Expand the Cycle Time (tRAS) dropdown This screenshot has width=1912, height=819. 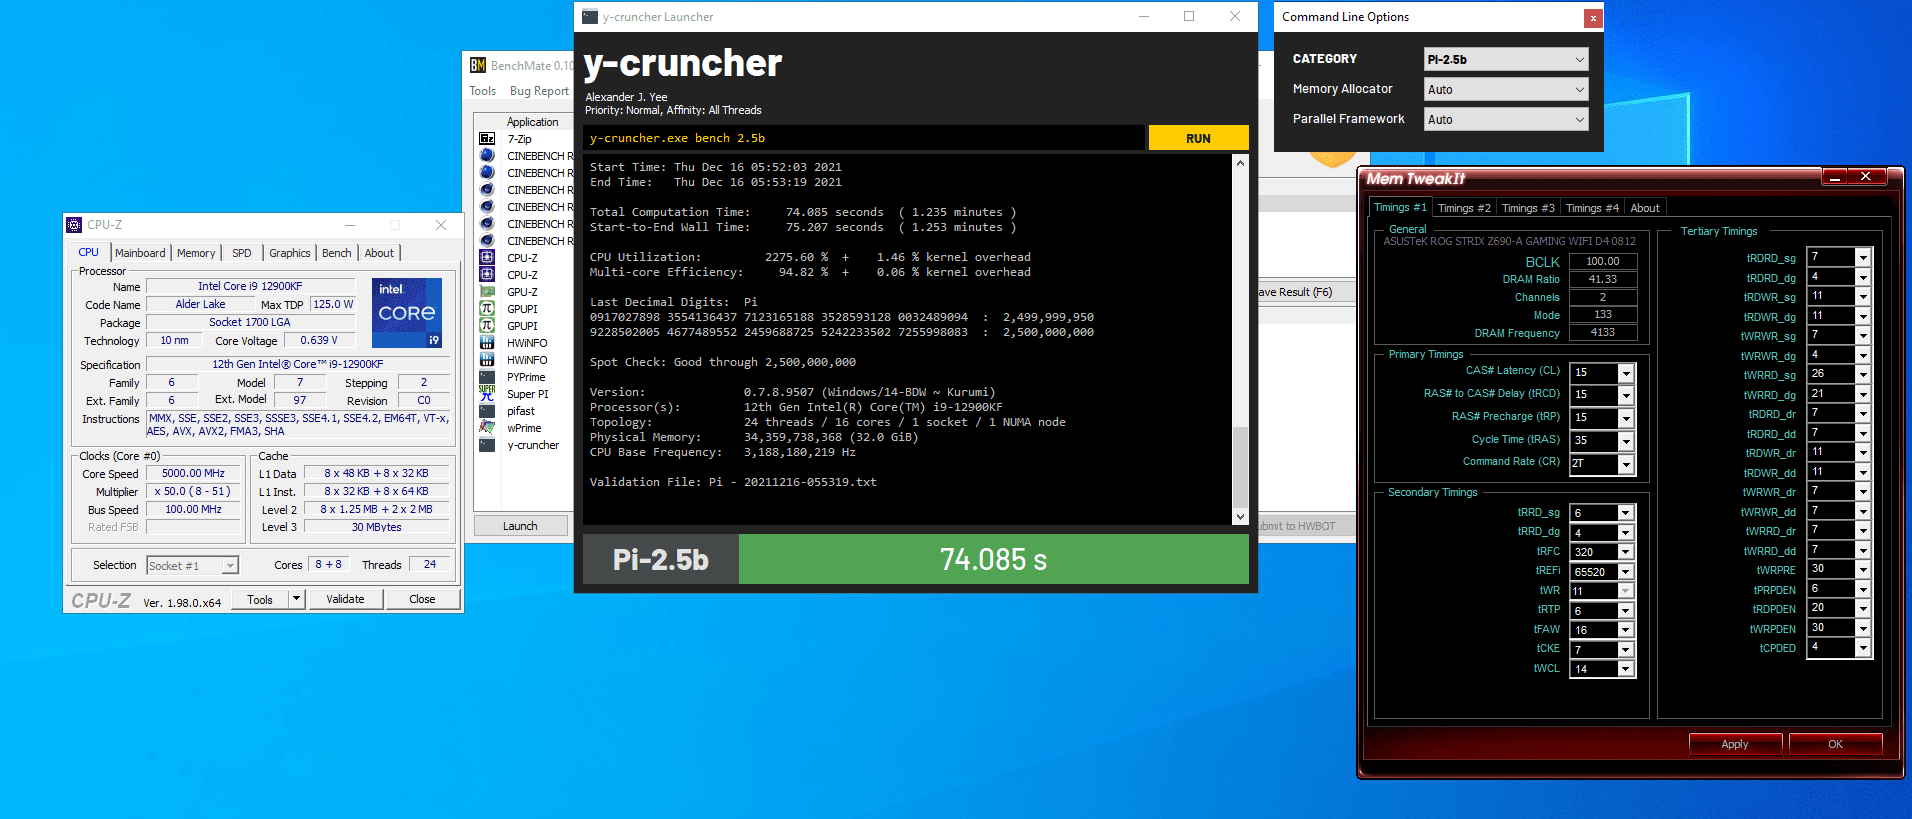[x=1626, y=441]
